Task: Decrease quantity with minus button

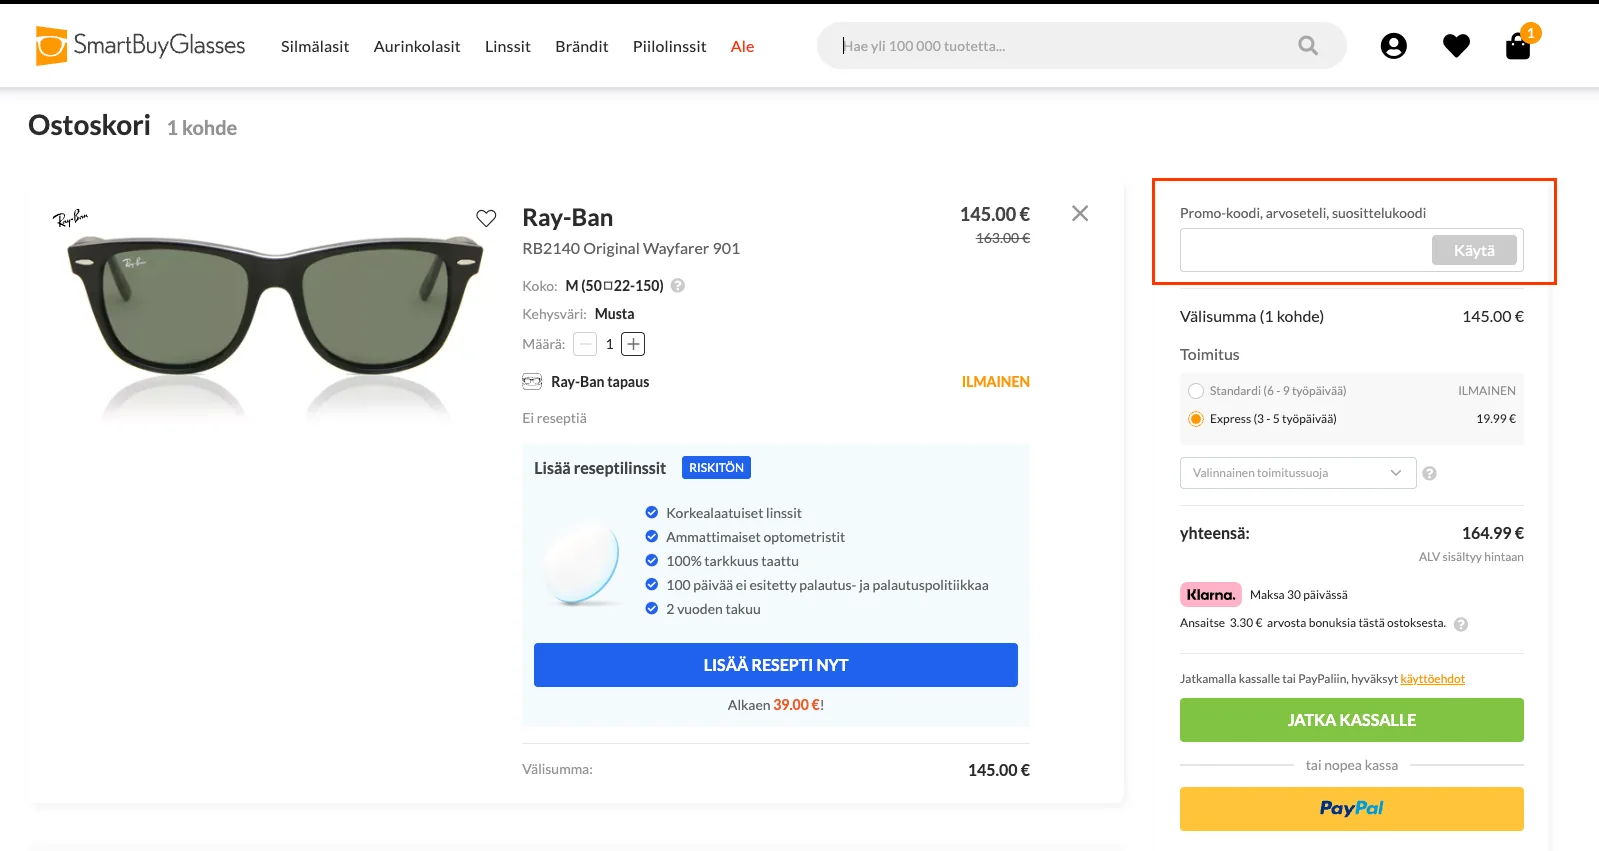Action: tap(585, 344)
